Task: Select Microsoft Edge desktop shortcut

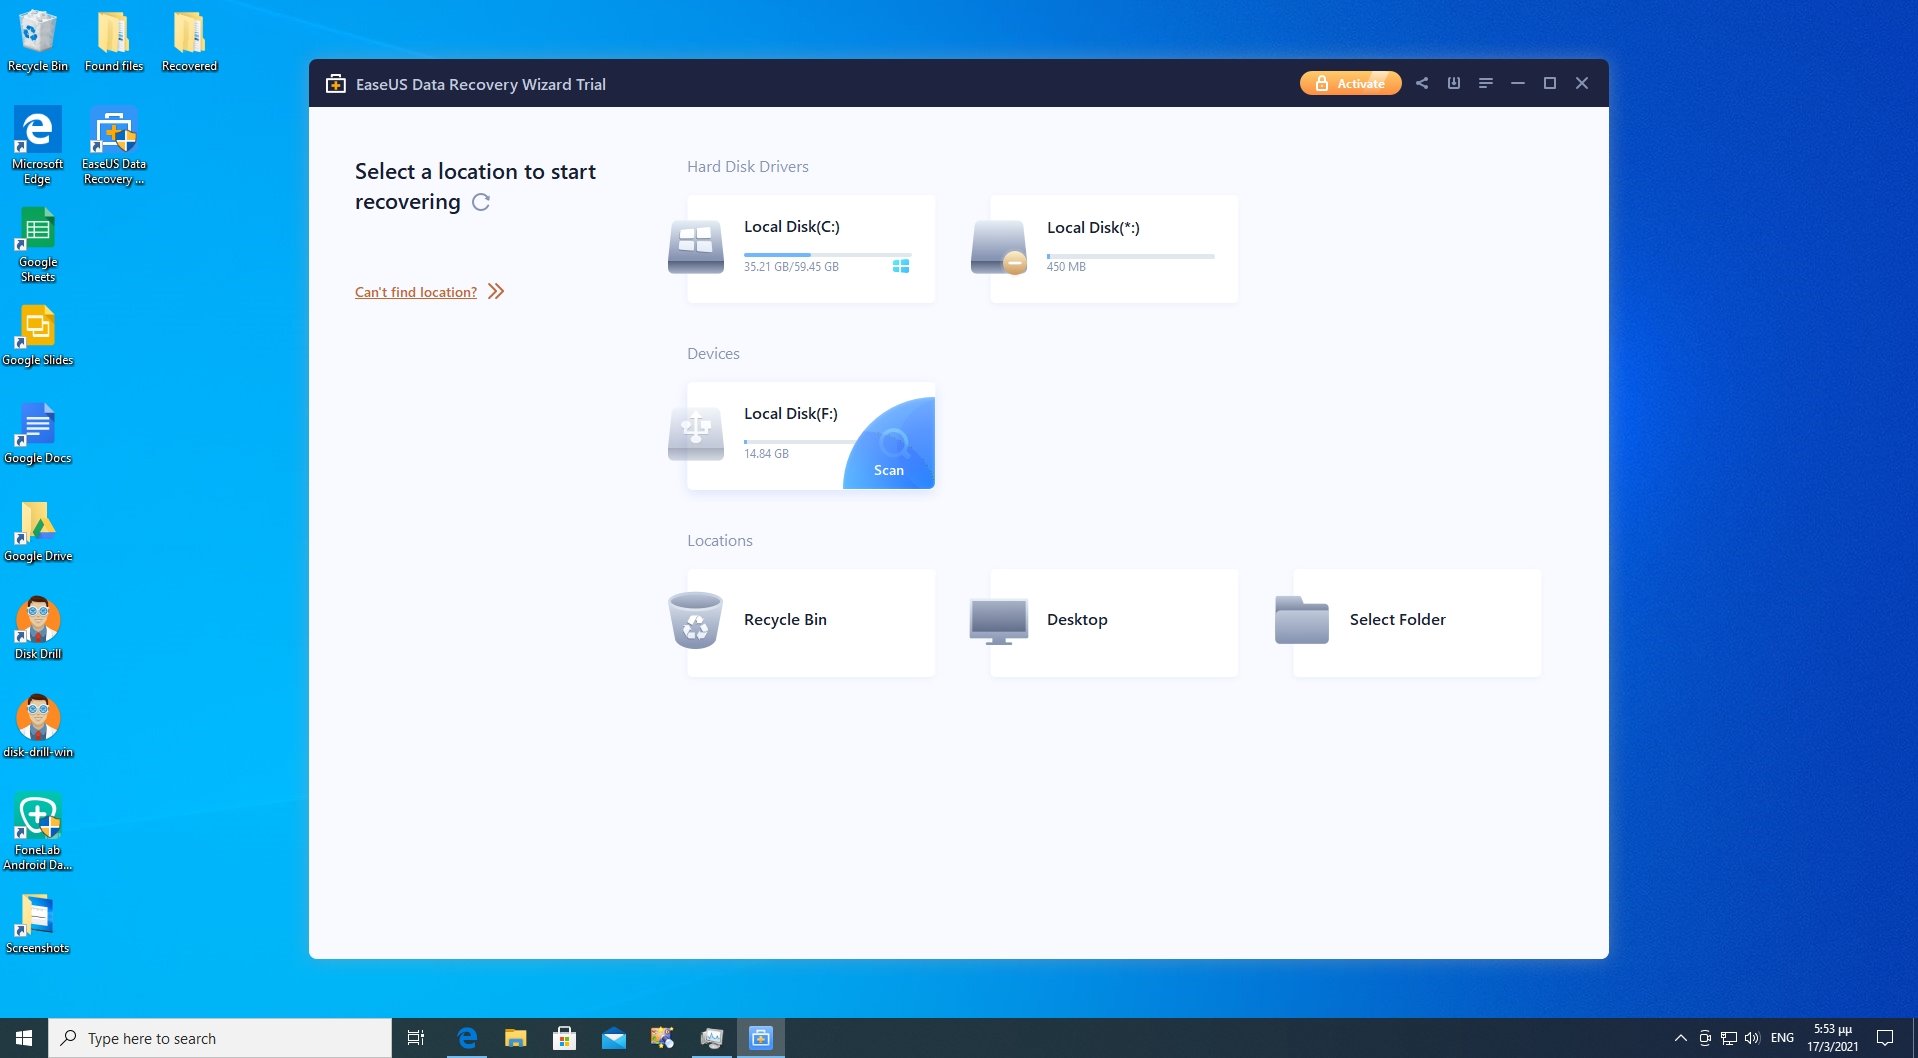Action: tap(38, 146)
